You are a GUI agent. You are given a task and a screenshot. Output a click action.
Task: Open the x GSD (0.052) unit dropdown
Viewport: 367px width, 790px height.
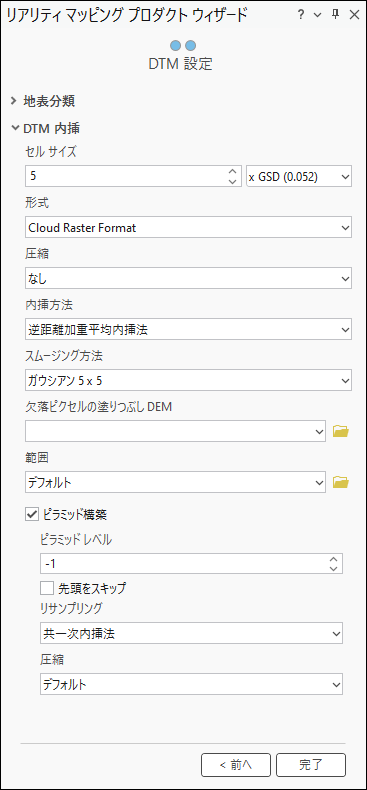[299, 177]
